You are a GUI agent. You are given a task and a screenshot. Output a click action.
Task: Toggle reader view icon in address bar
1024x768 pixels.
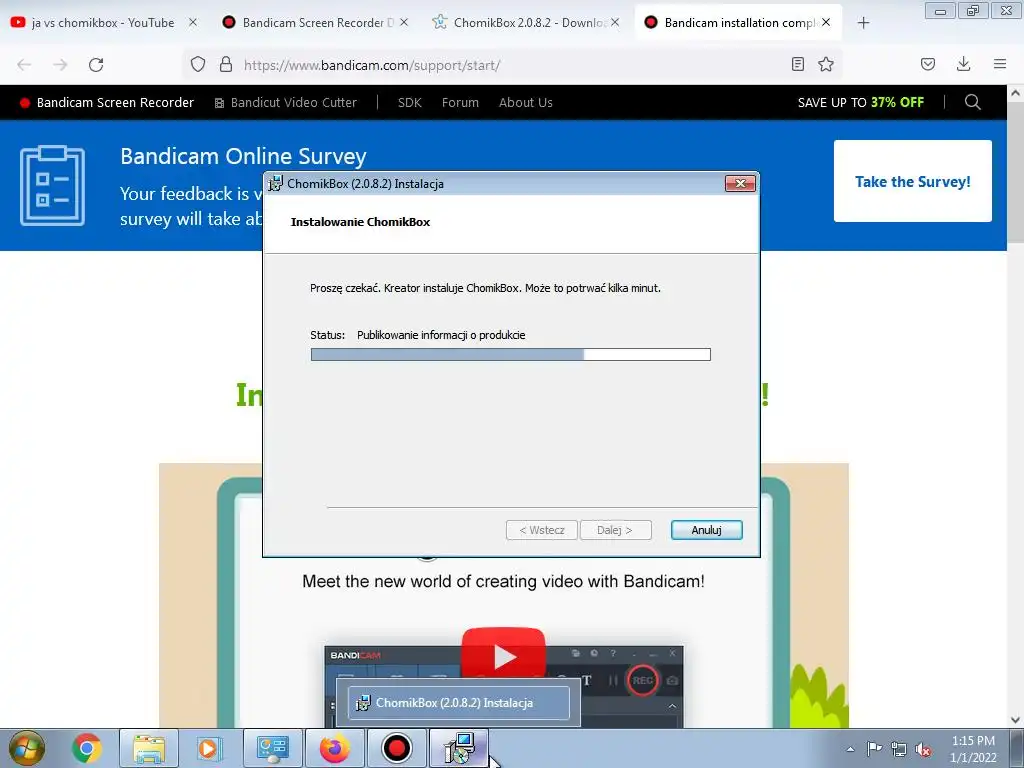(x=797, y=64)
